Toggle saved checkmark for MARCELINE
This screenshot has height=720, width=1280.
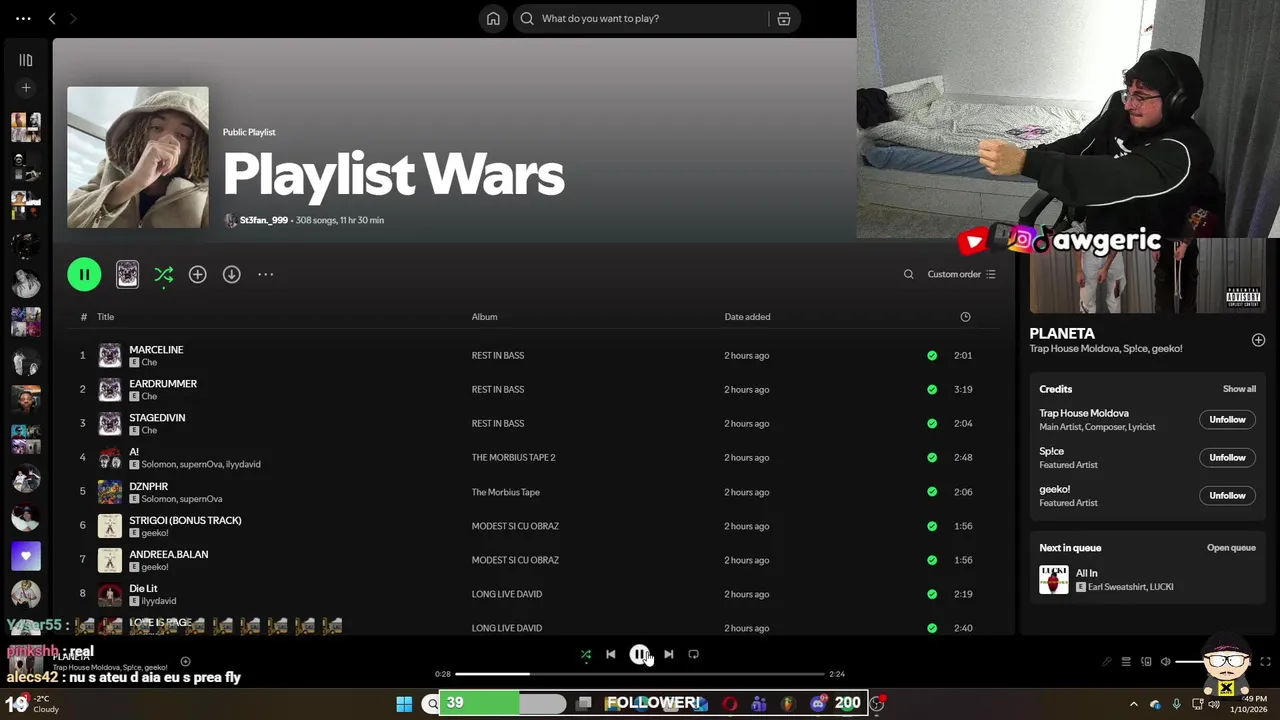click(932, 355)
